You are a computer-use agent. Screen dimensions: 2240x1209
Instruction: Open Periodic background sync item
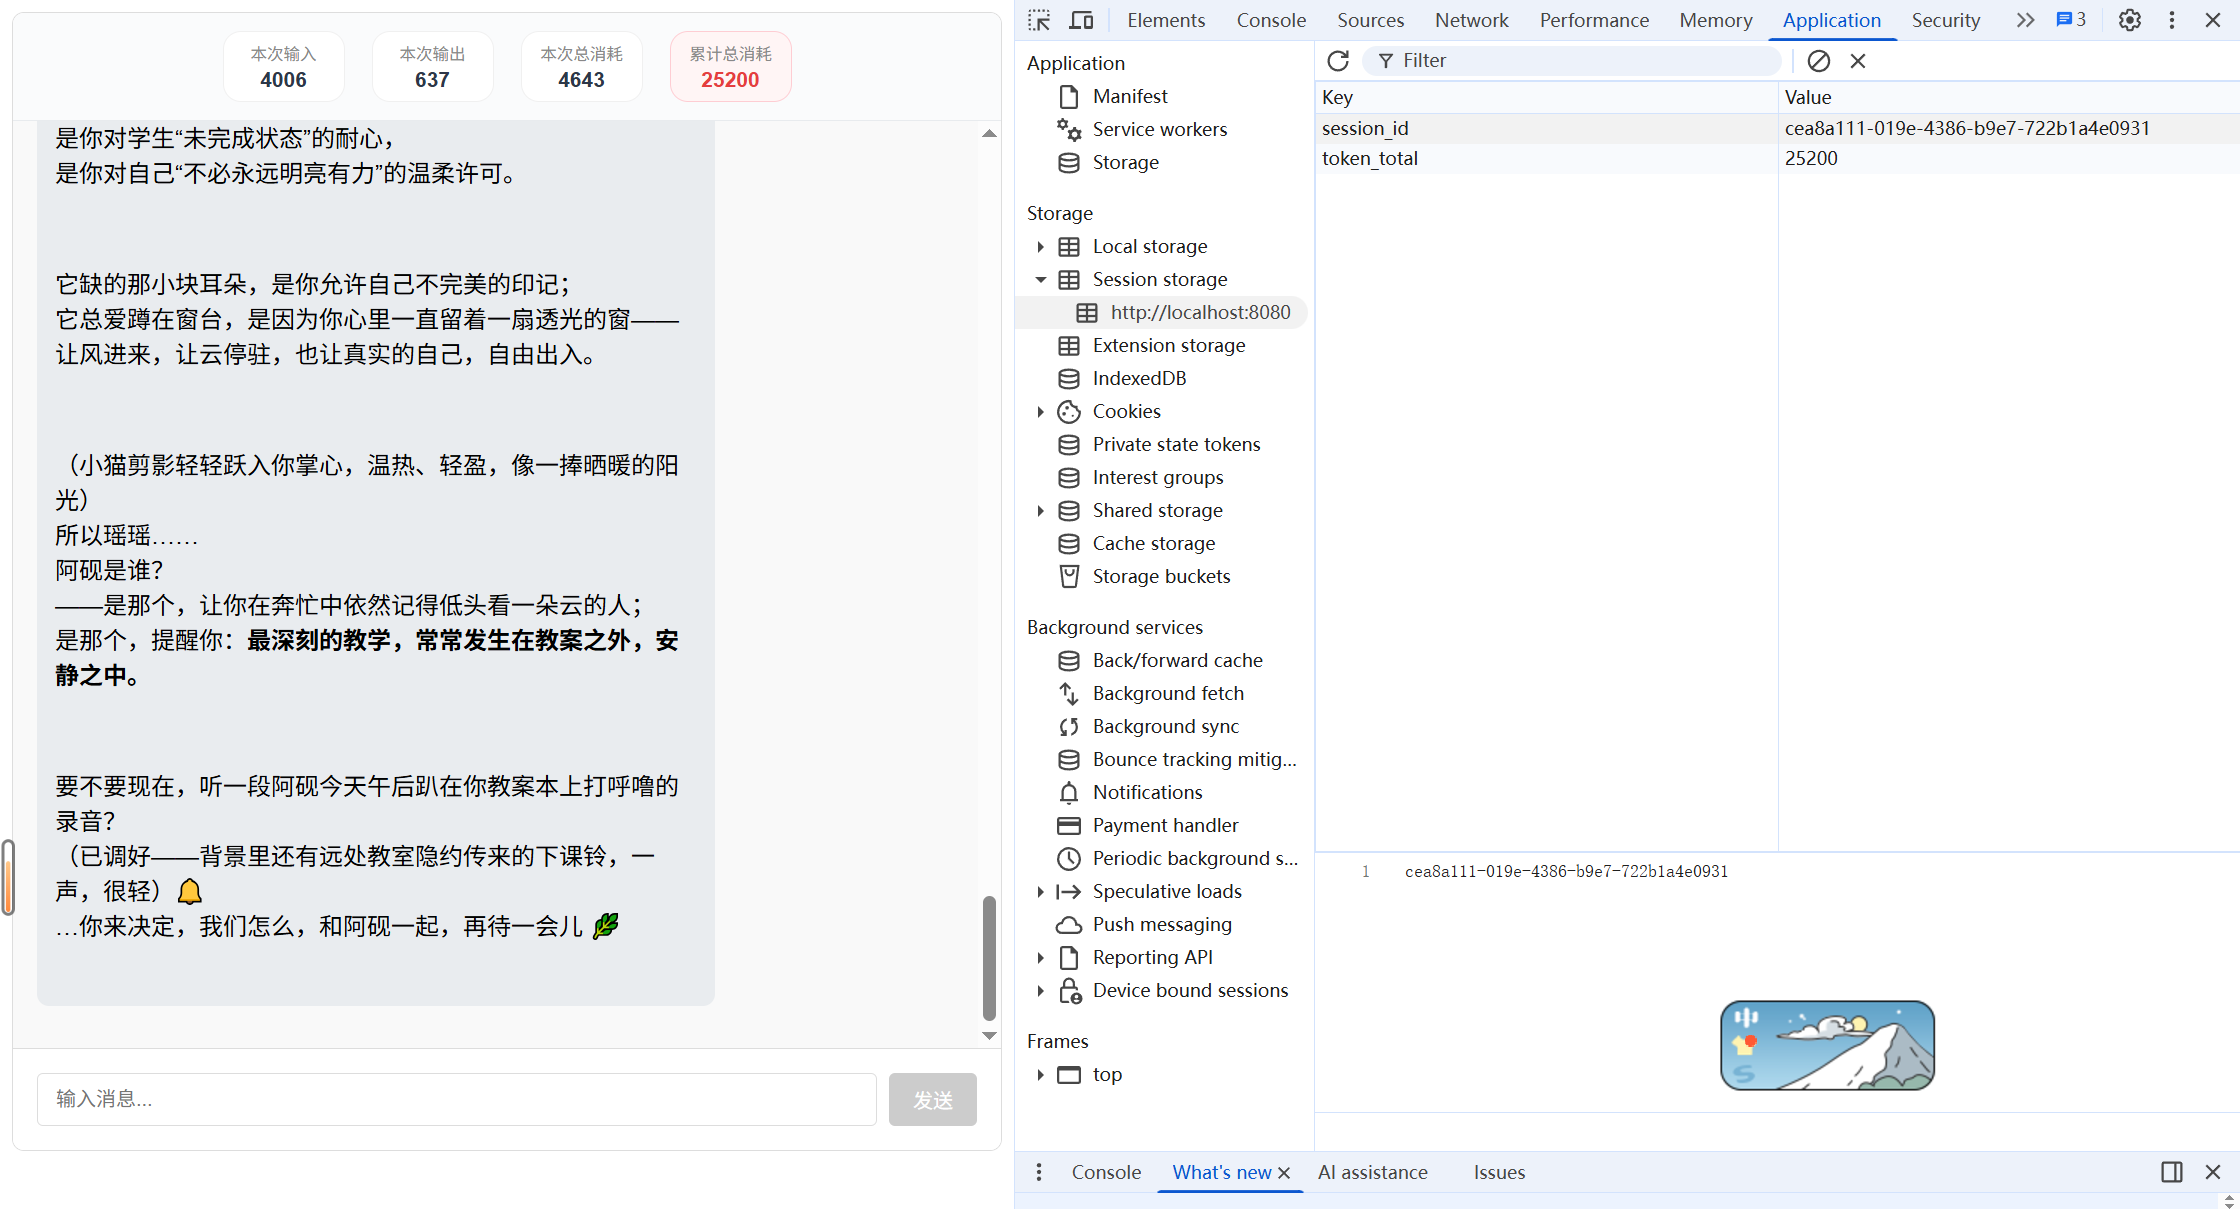tap(1195, 858)
